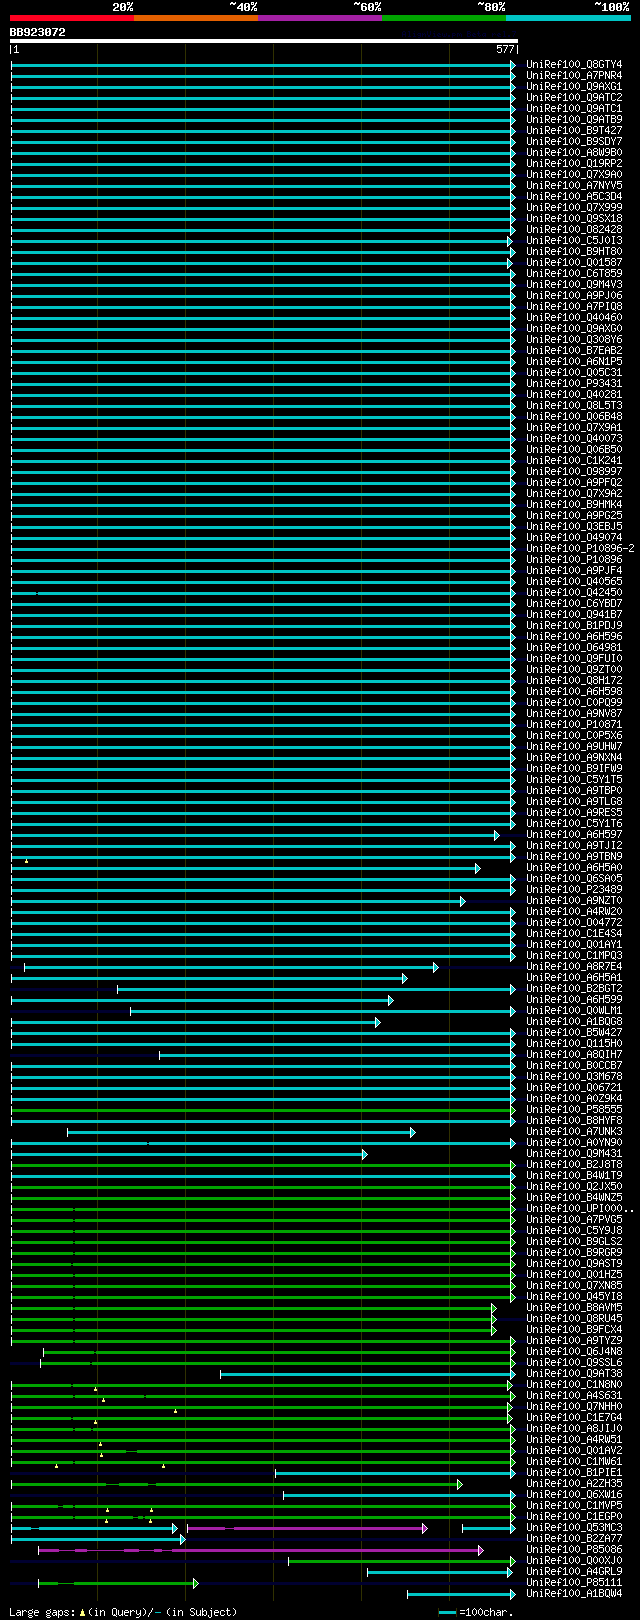
Task: Select the UniRef100_A6H5A0 label
Action: 574,868
